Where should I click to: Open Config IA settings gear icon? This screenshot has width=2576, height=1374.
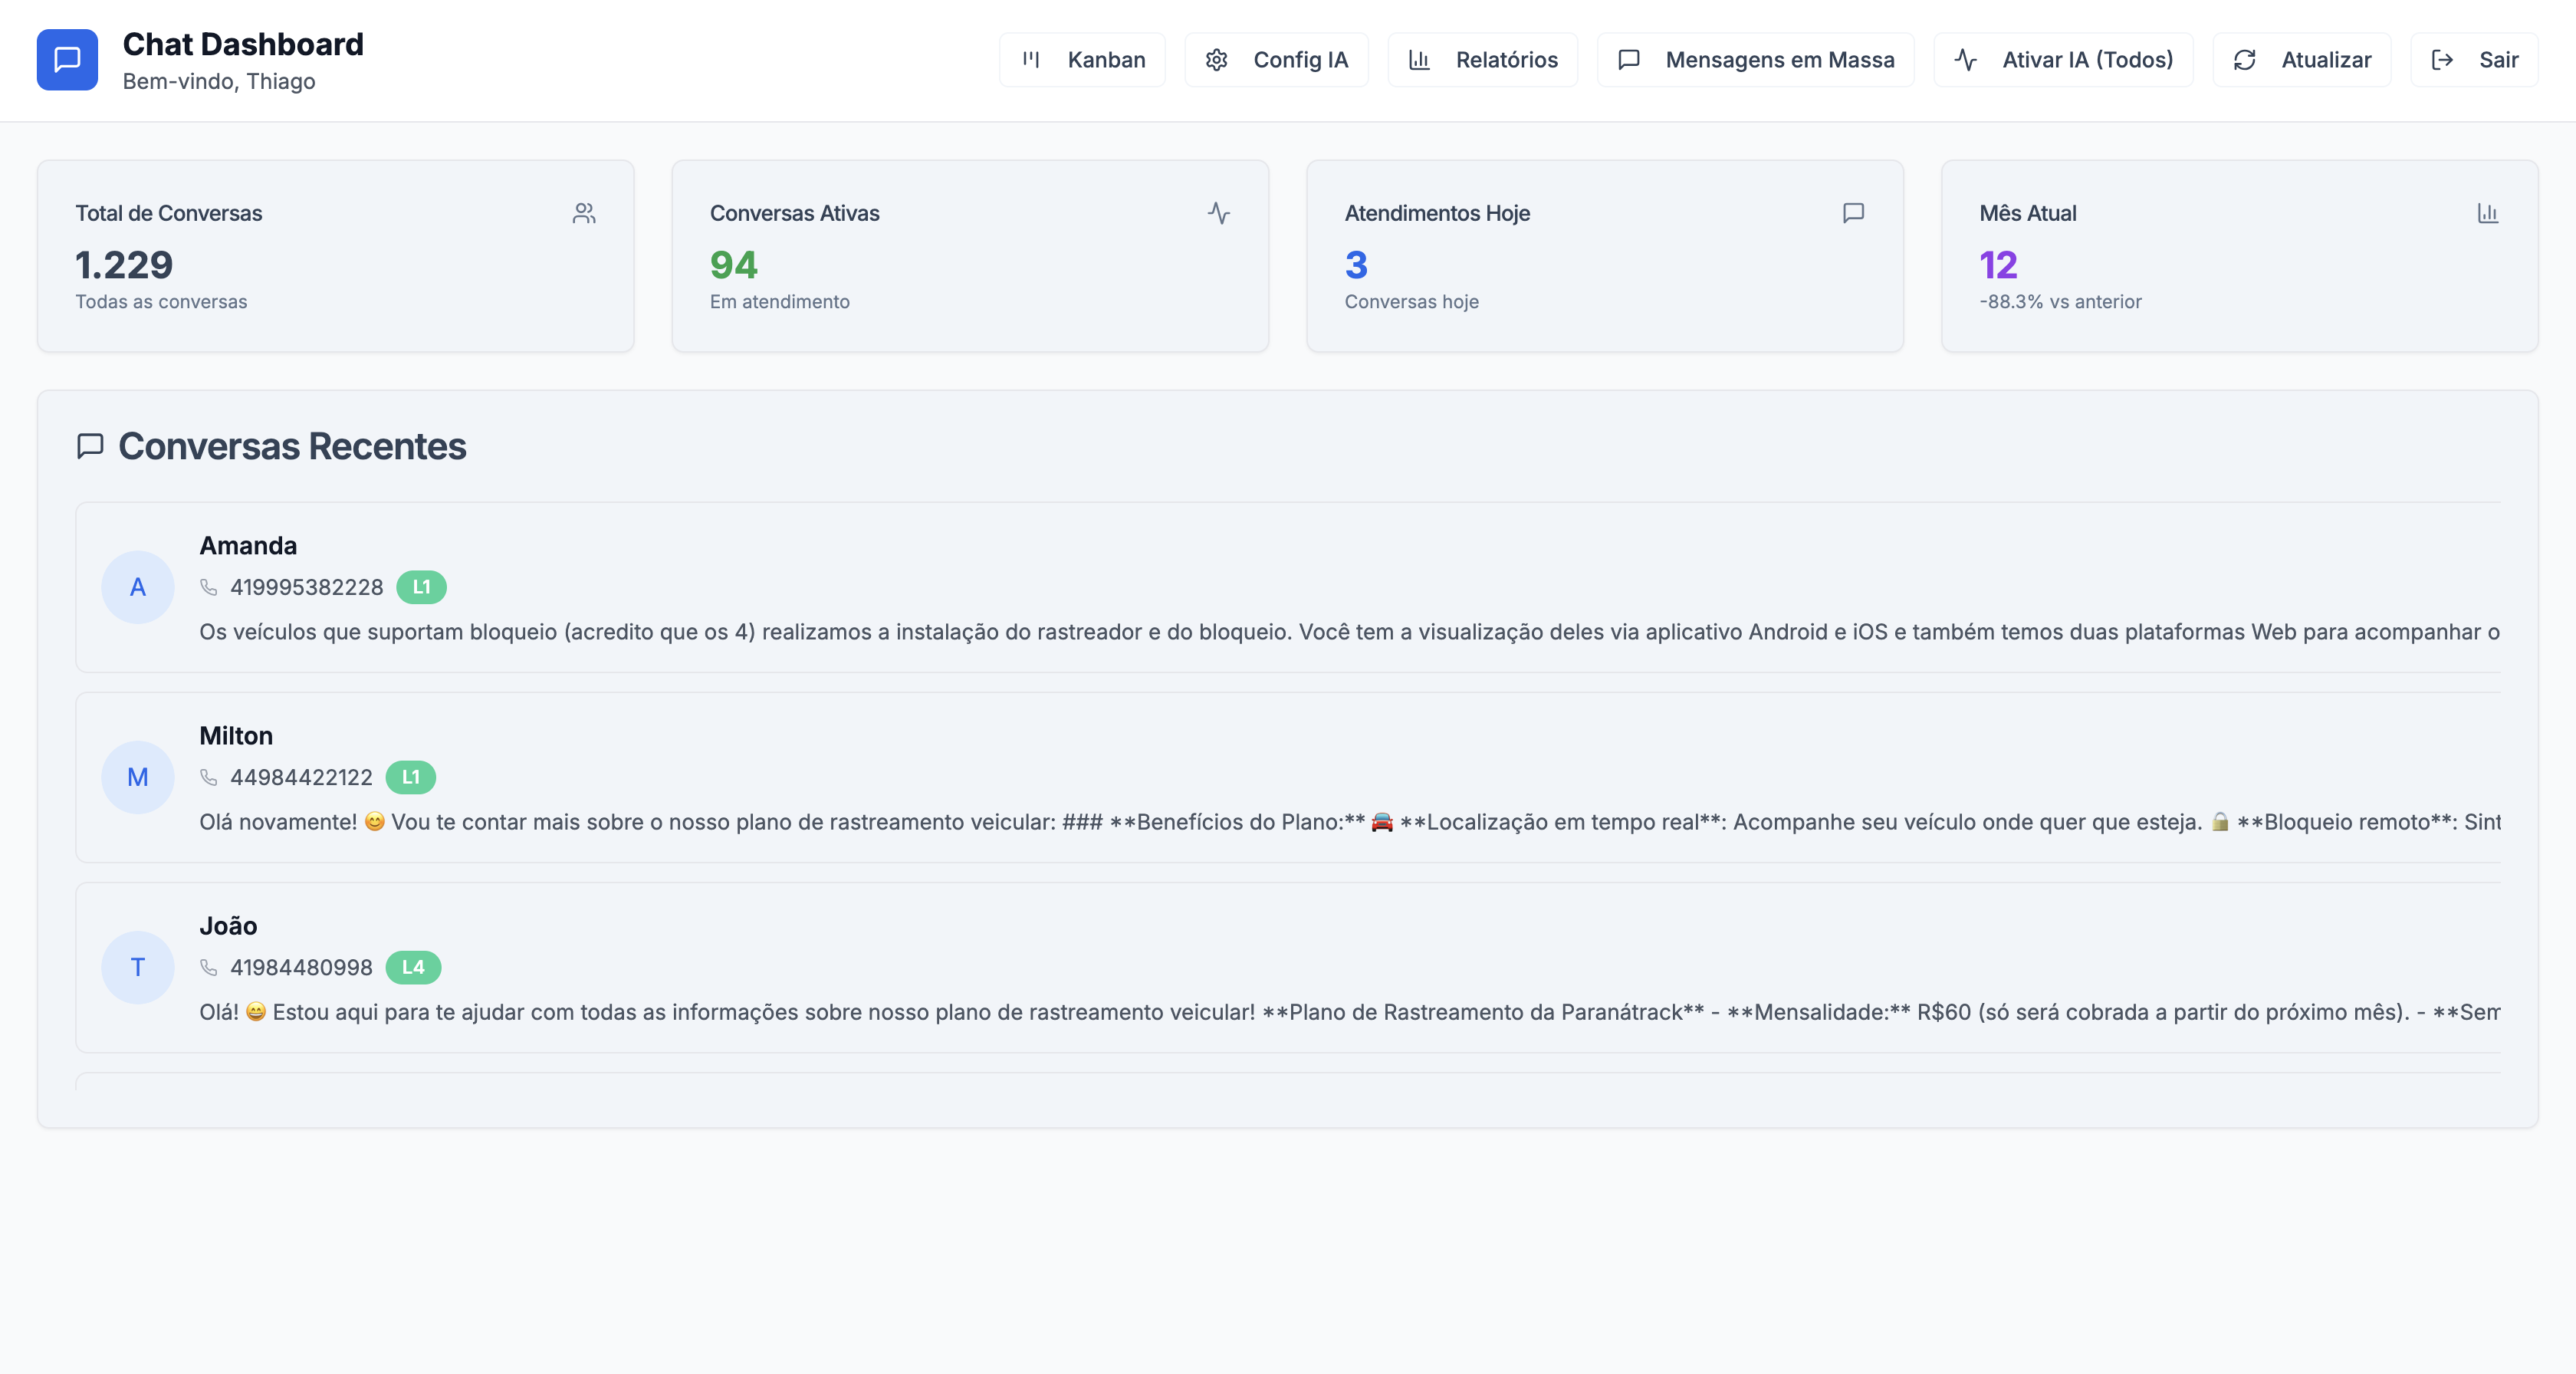(x=1218, y=59)
